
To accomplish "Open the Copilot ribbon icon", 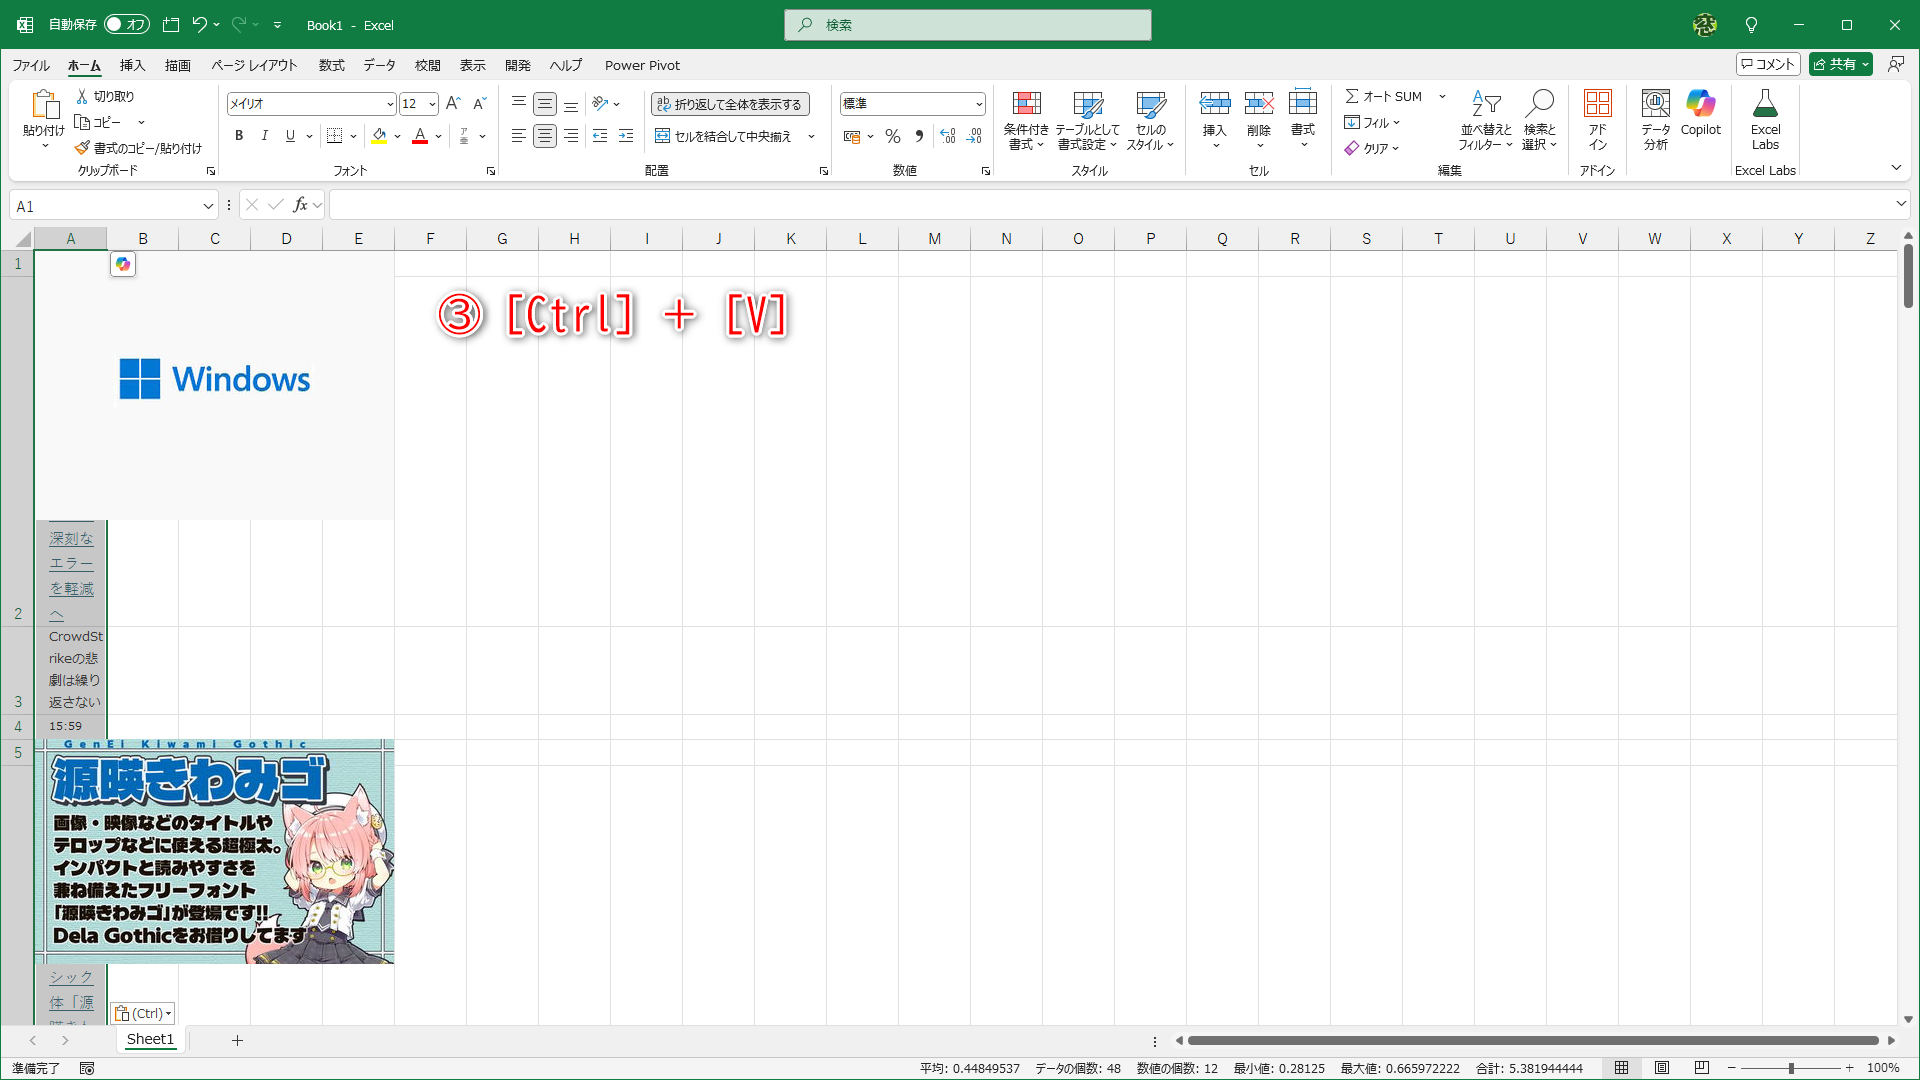I will tap(1700, 104).
